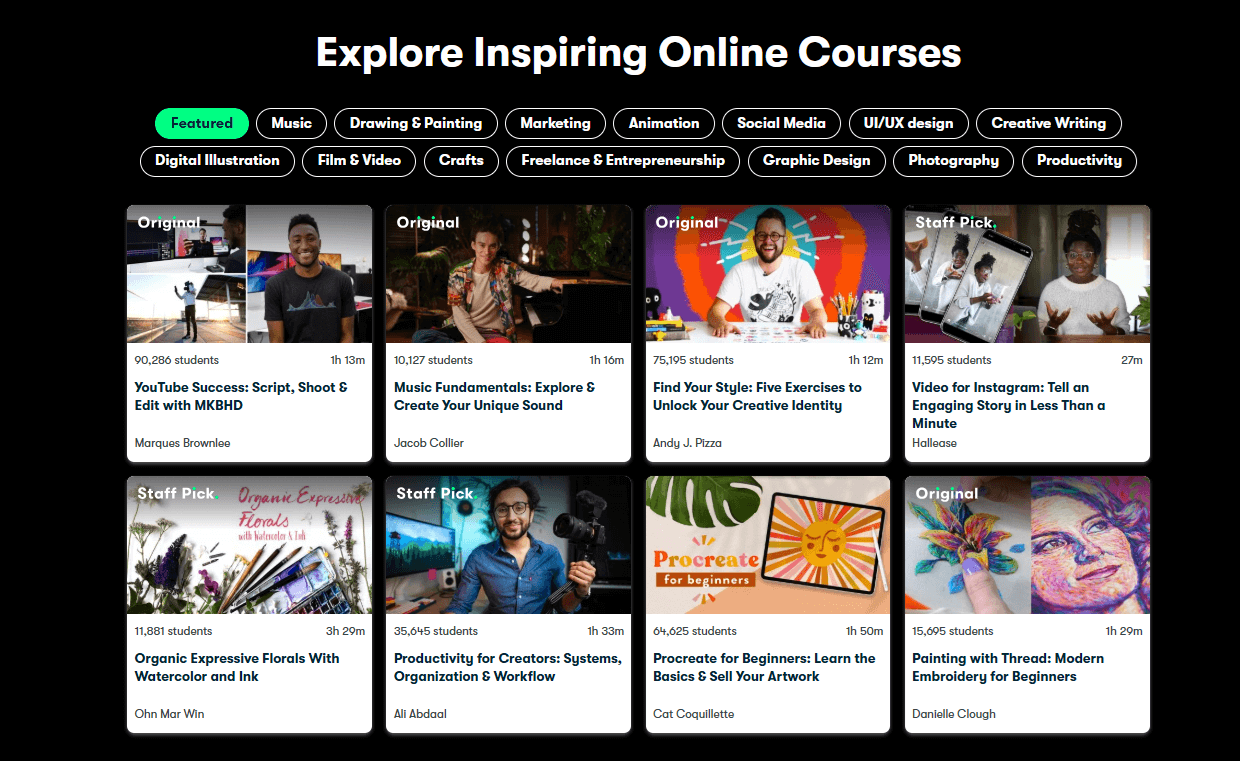Open Creative Writing courses
The image size is (1240, 761).
pyautogui.click(x=1048, y=123)
